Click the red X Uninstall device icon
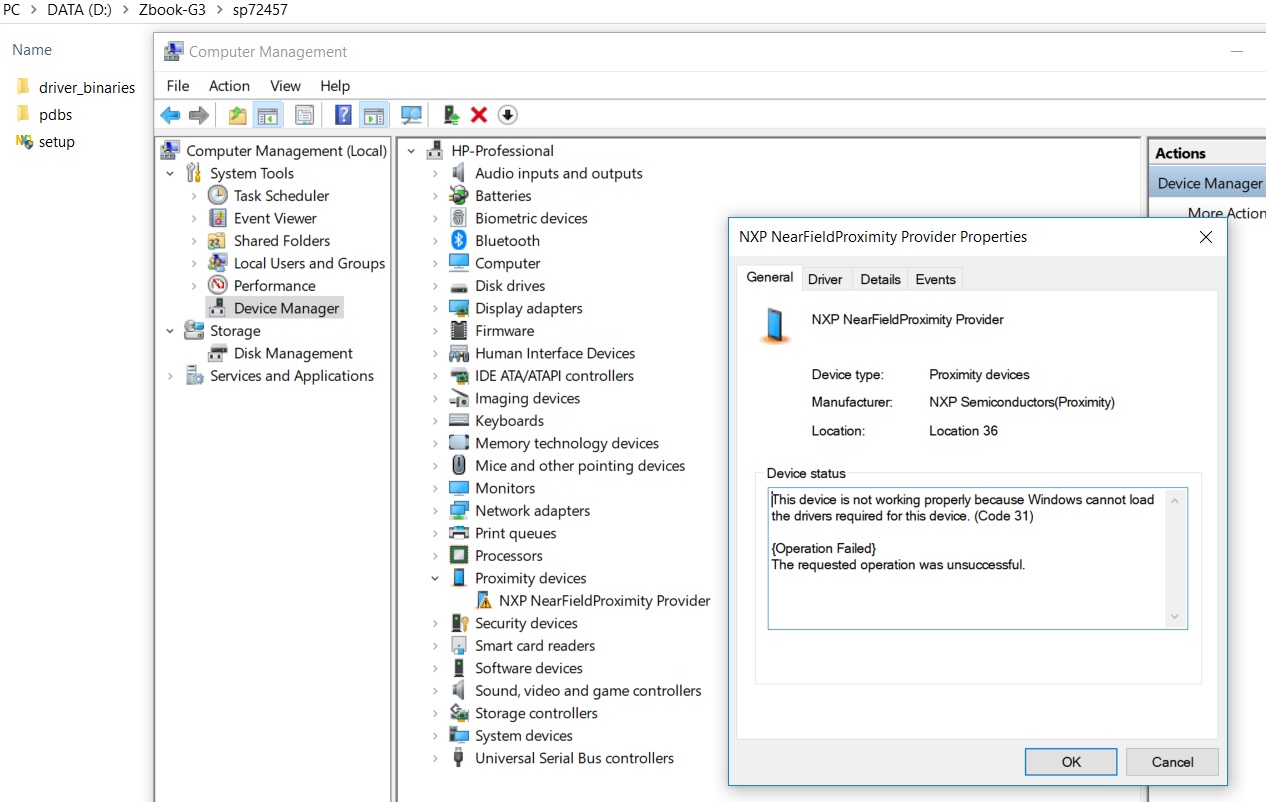 point(479,115)
